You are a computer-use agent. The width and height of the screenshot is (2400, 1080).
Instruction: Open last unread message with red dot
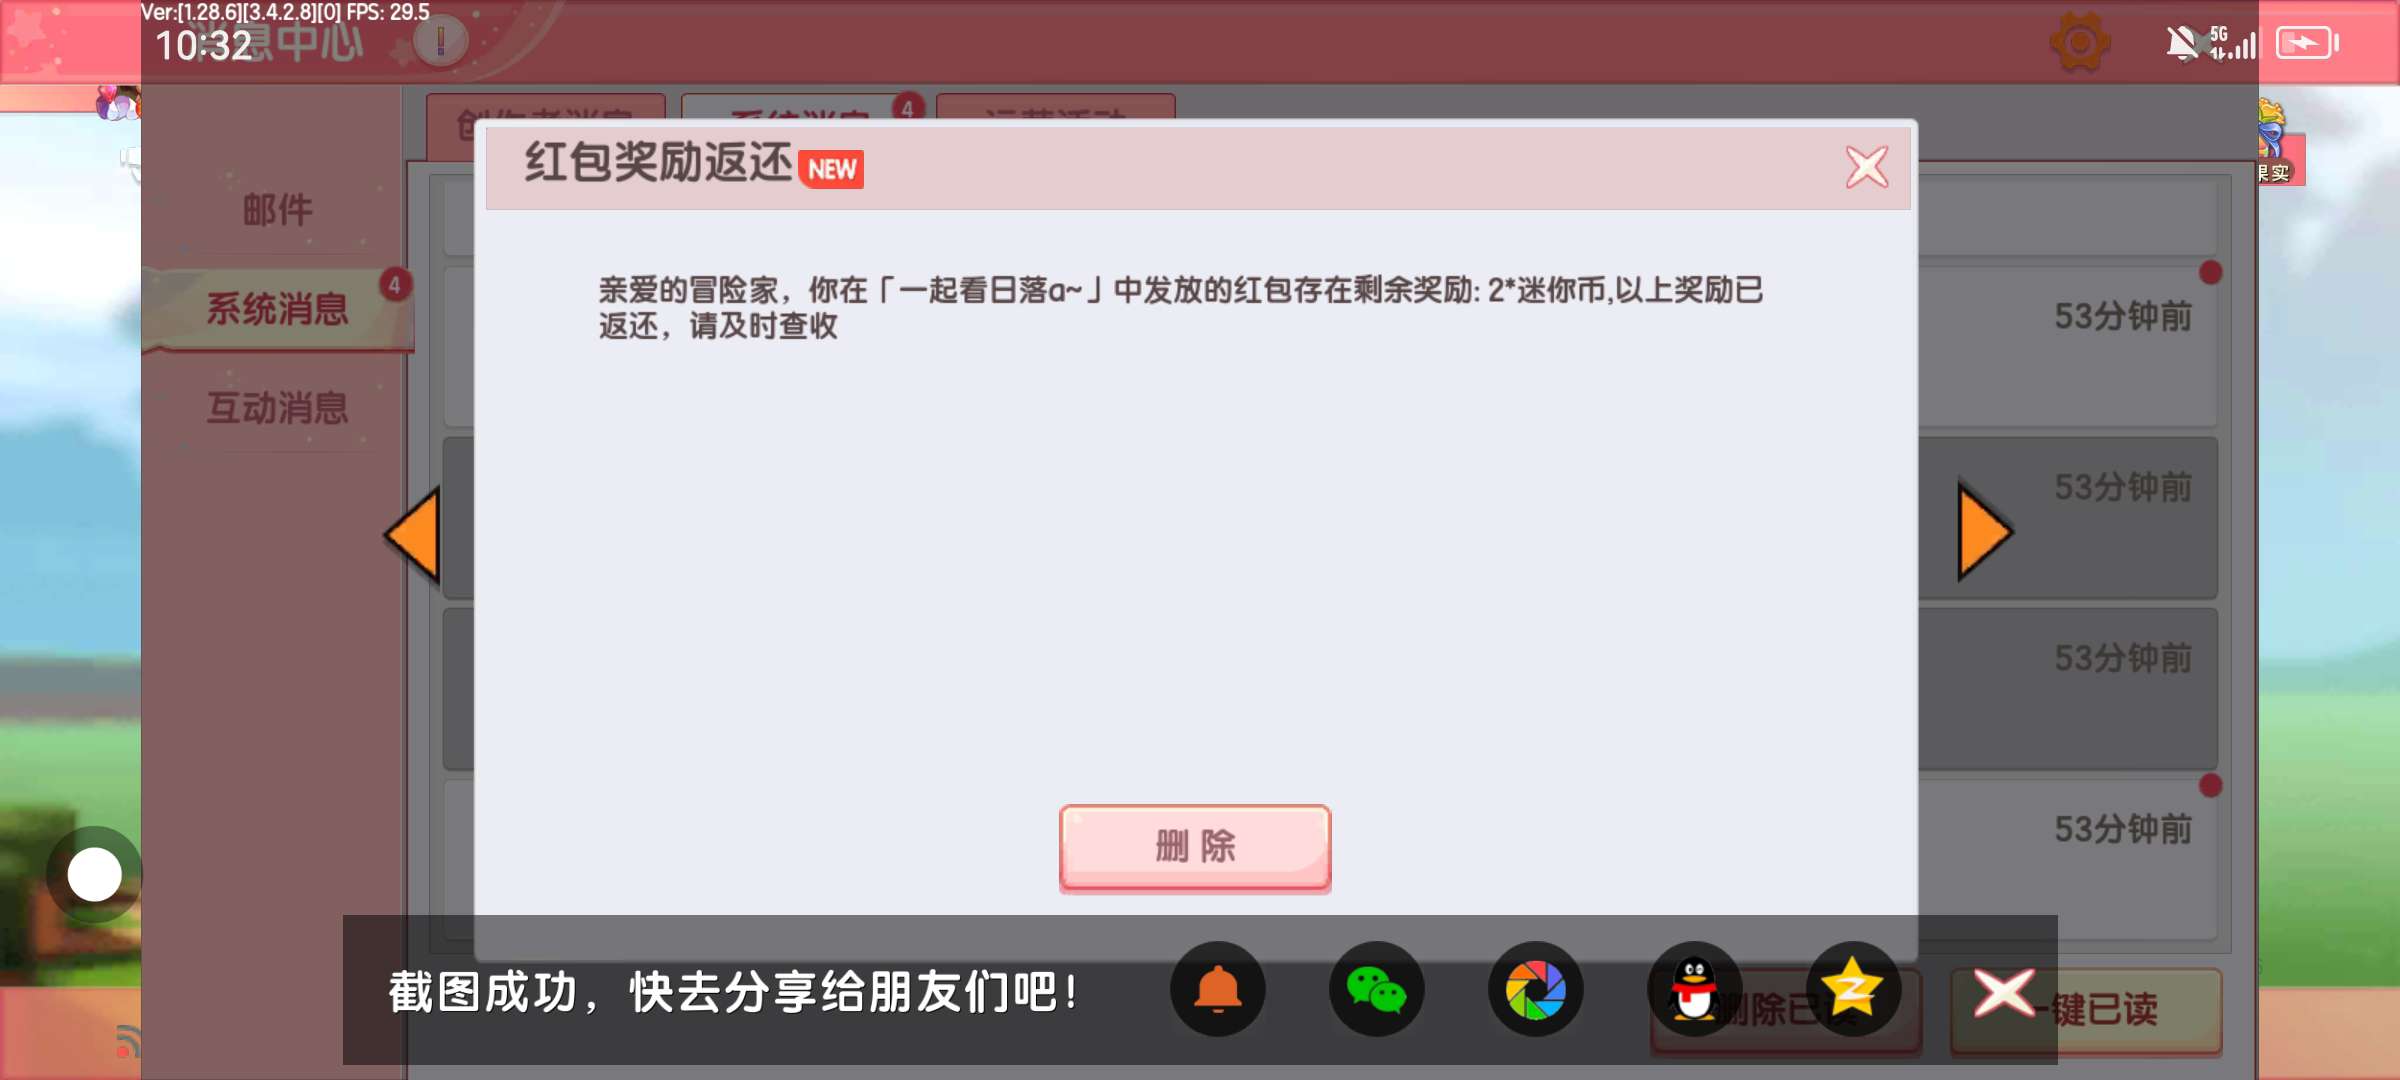[2069, 860]
